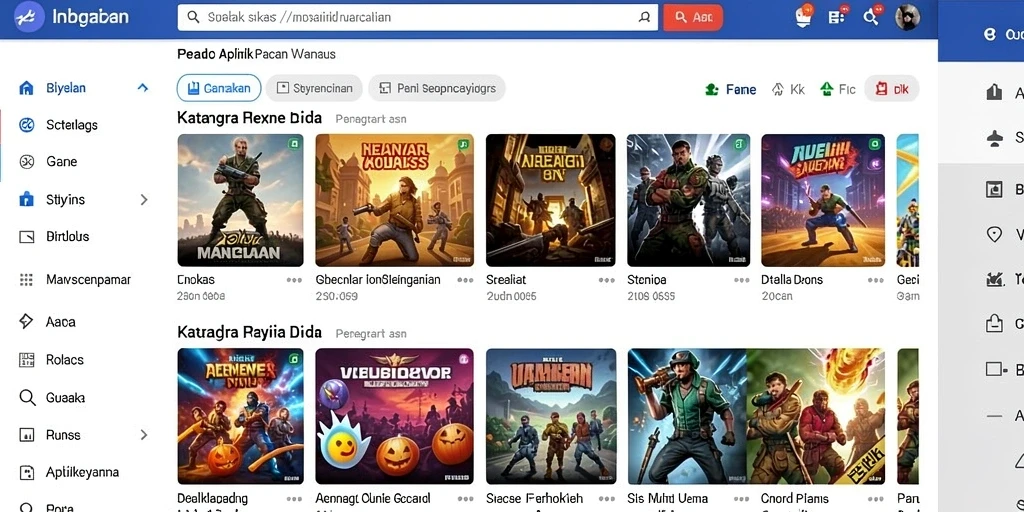Click the Inbgaban logo icon

(29, 18)
